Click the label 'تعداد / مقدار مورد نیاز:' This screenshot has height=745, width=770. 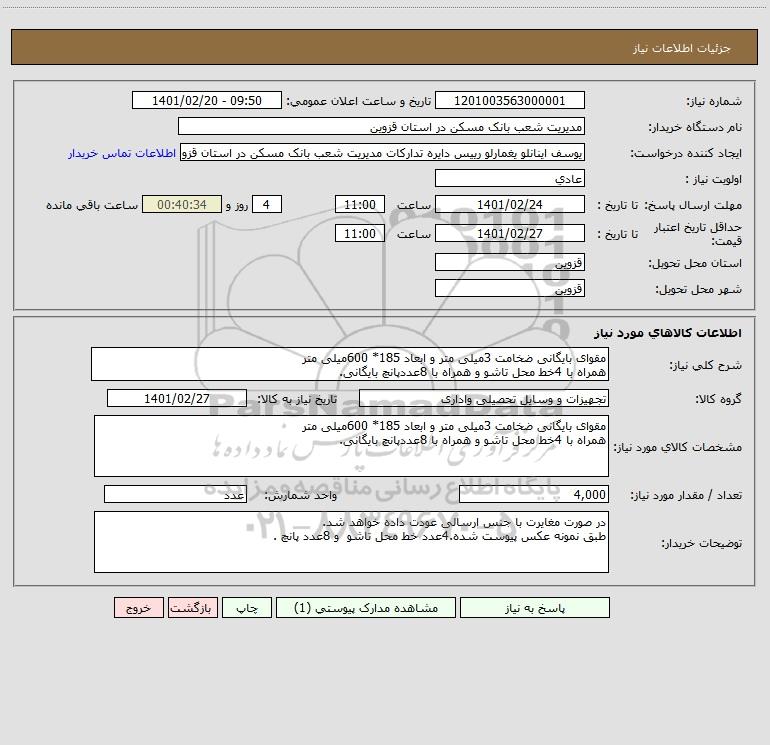tap(686, 496)
